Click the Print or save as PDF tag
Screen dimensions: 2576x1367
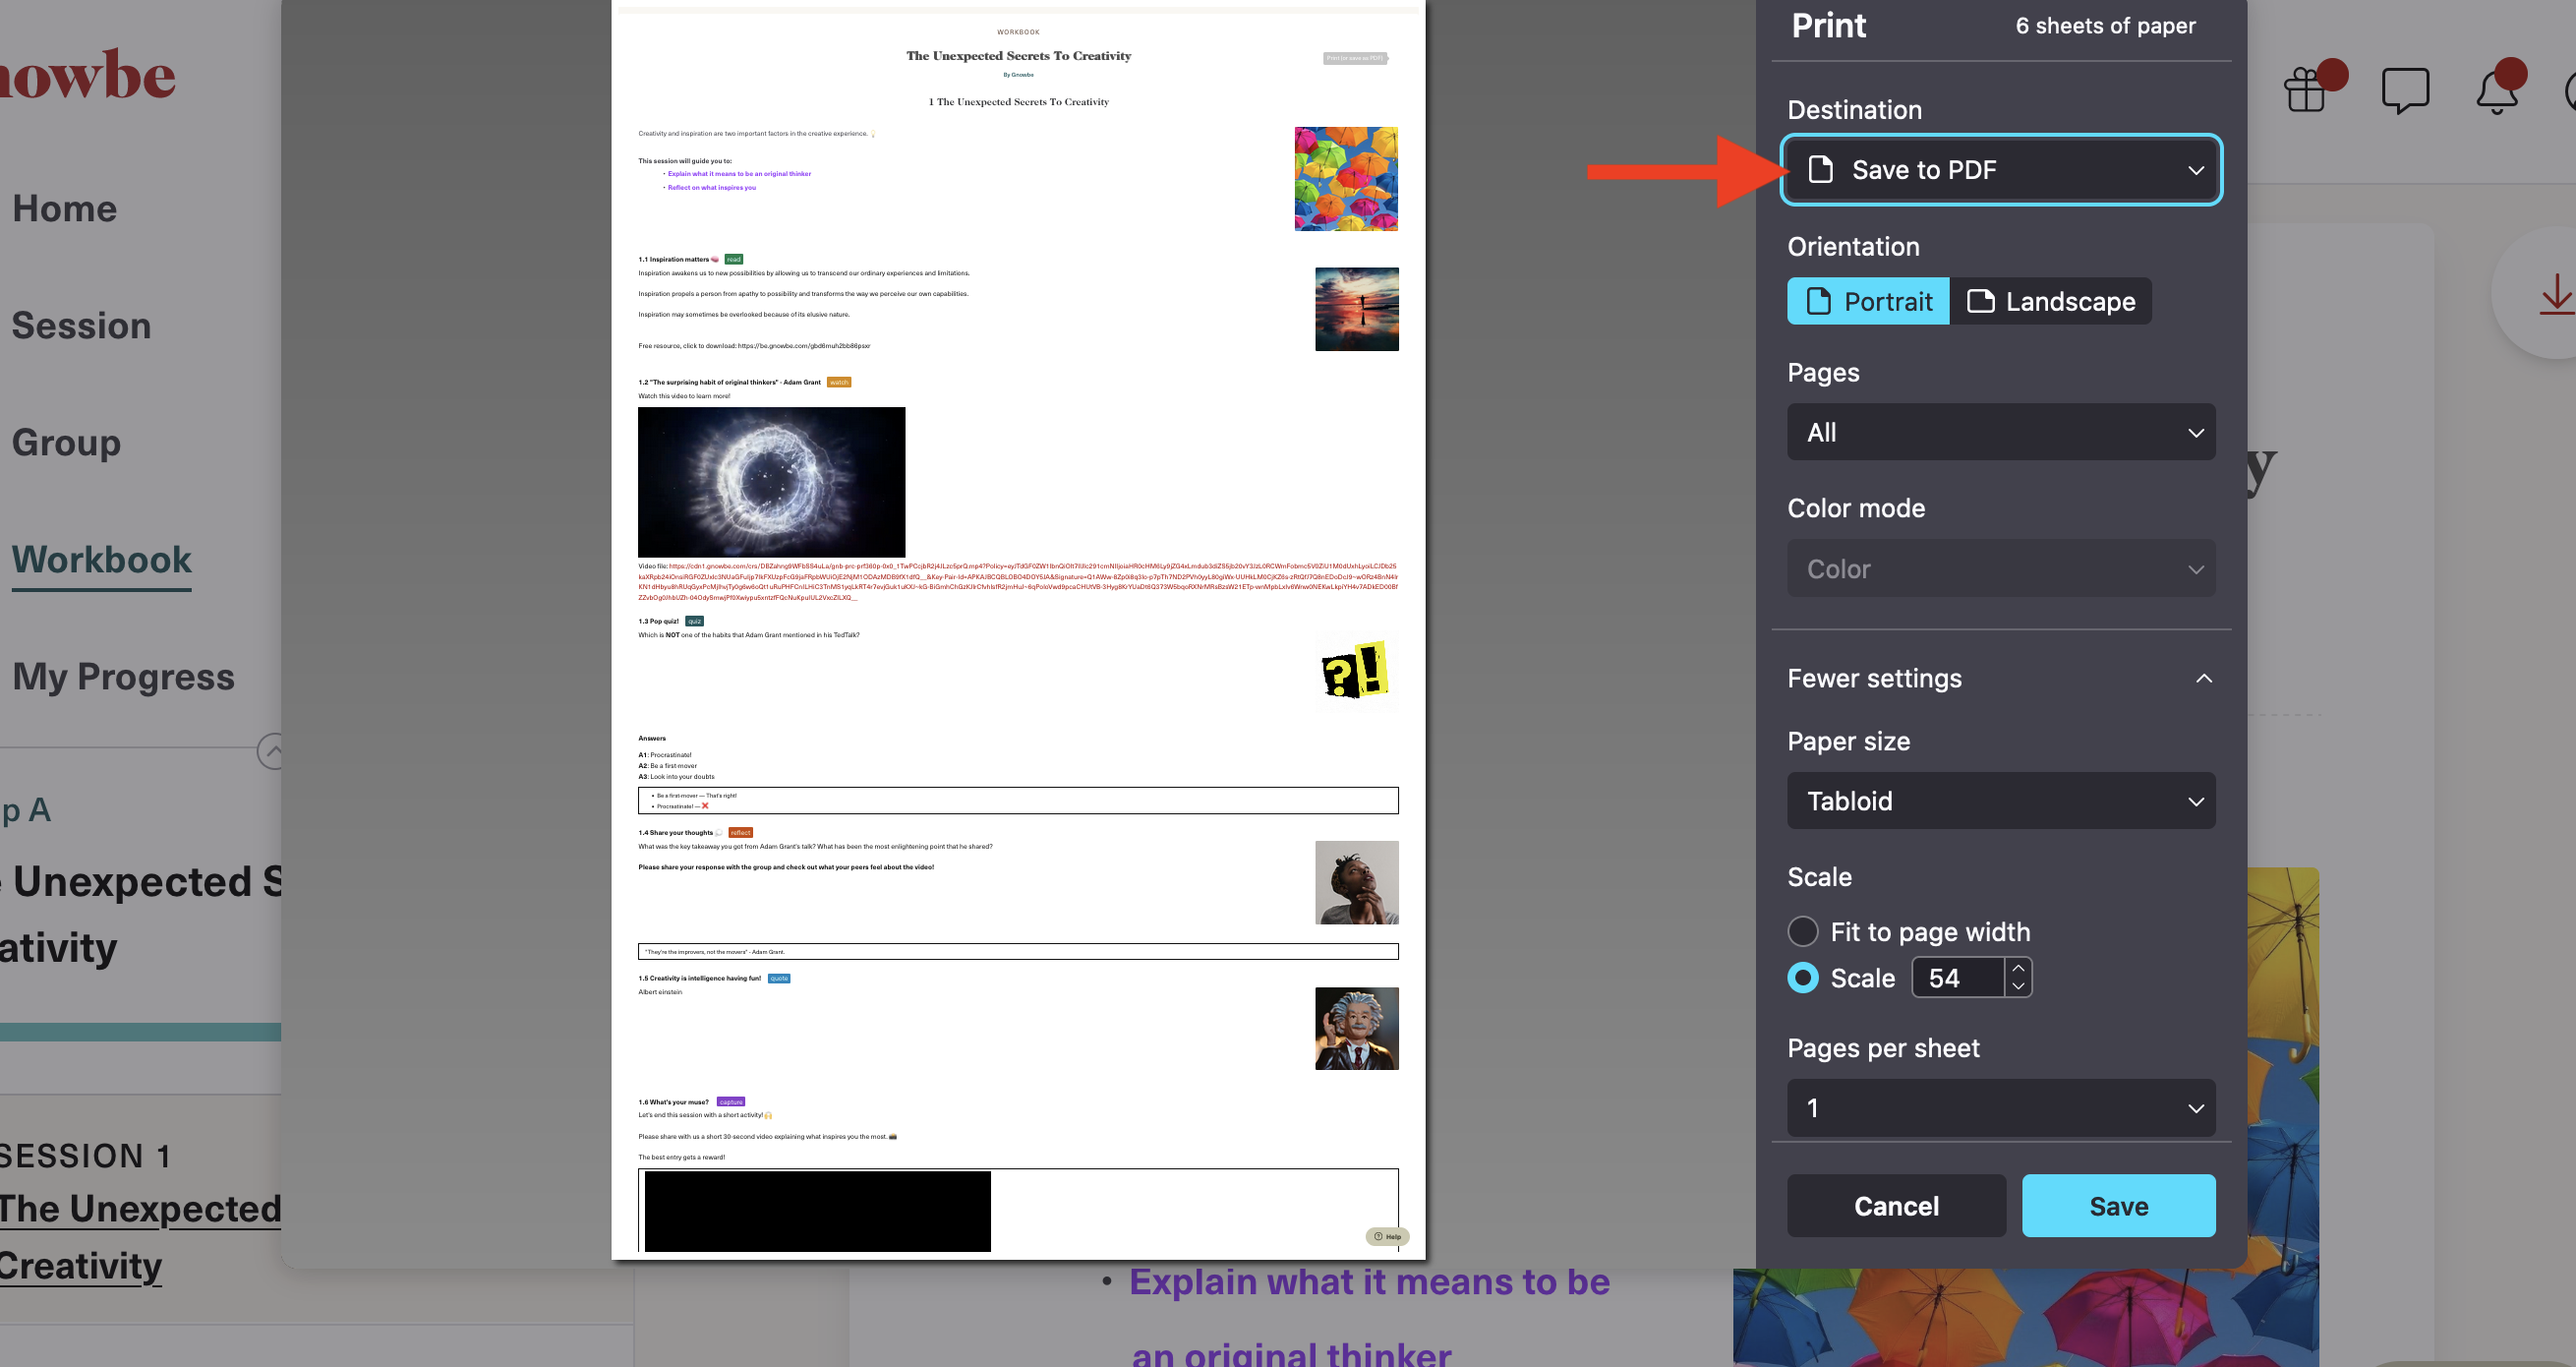tap(1355, 58)
